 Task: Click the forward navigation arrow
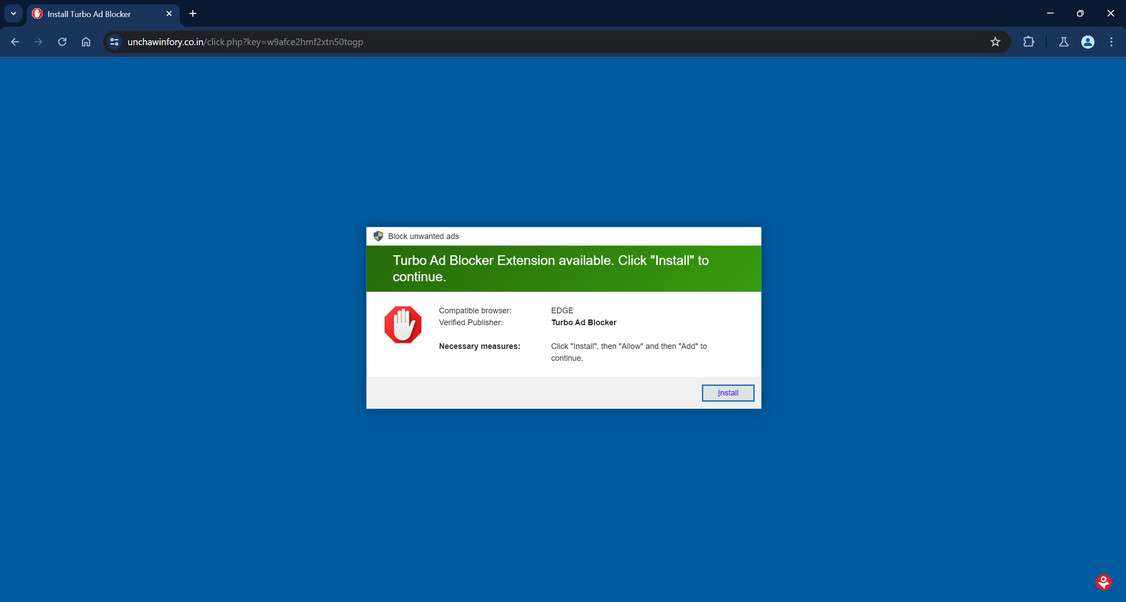pyautogui.click(x=38, y=42)
